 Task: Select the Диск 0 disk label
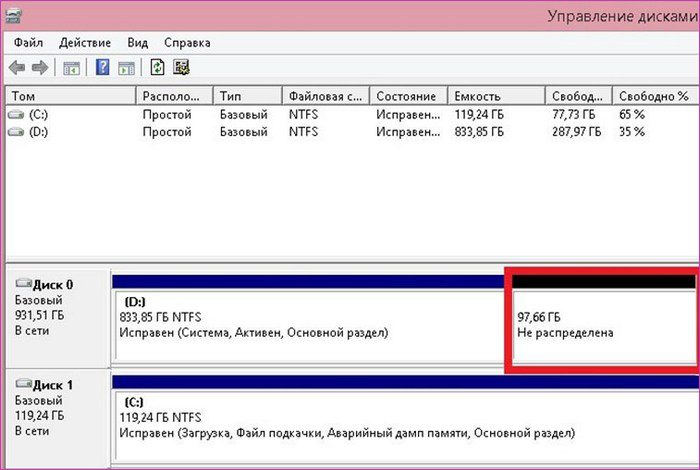pyautogui.click(x=53, y=285)
